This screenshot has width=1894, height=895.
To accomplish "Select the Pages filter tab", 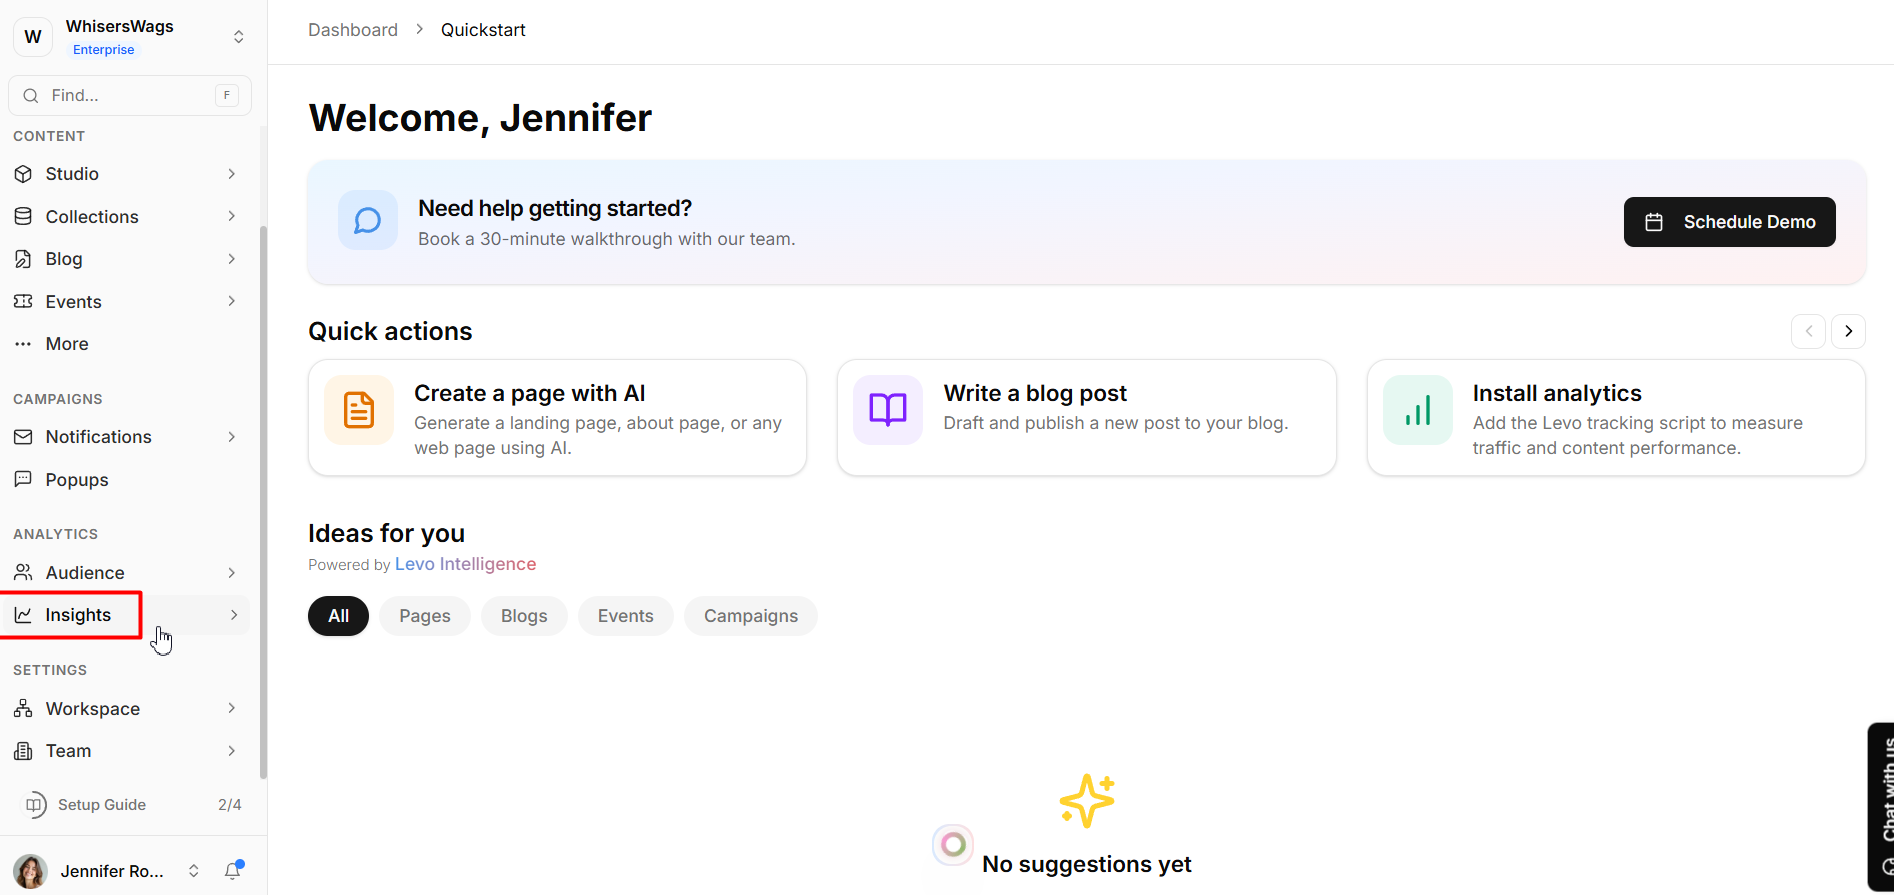I will pyautogui.click(x=424, y=616).
